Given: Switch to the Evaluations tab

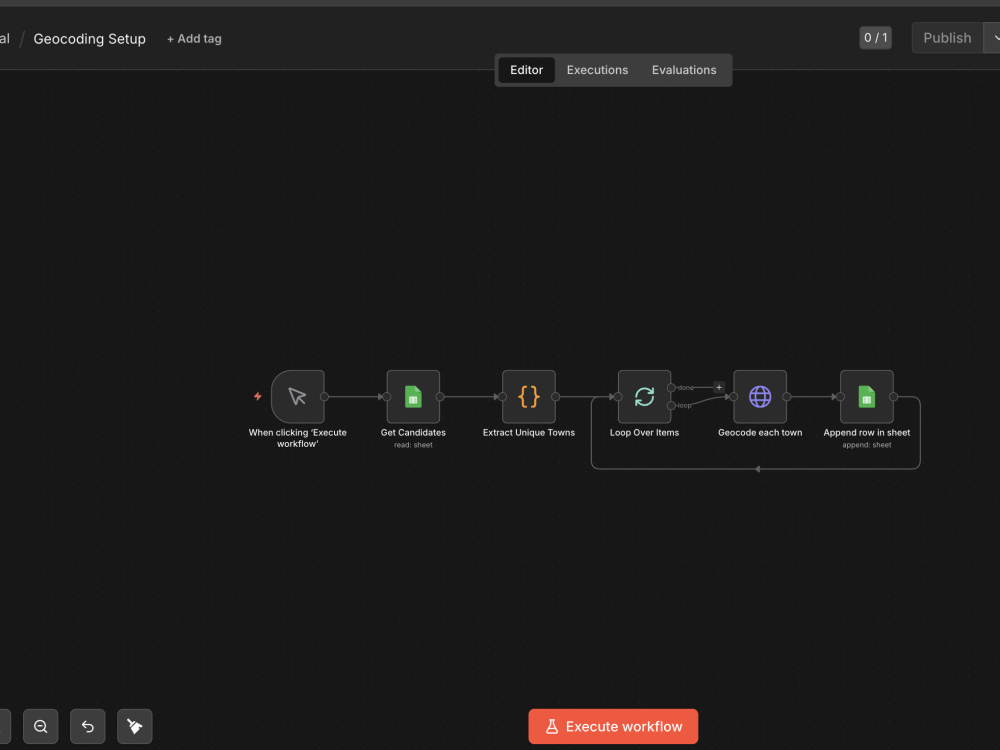Looking at the screenshot, I should click(x=684, y=70).
